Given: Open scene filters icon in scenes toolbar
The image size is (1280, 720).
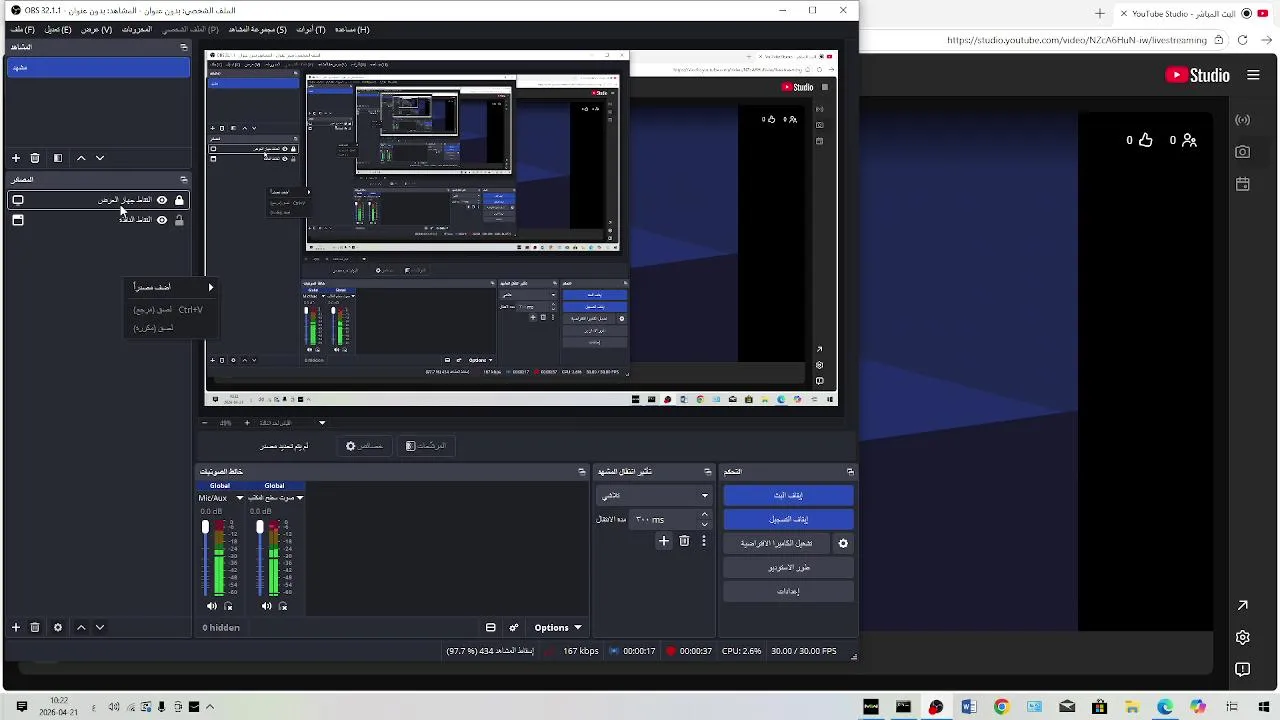Looking at the screenshot, I should 58,158.
